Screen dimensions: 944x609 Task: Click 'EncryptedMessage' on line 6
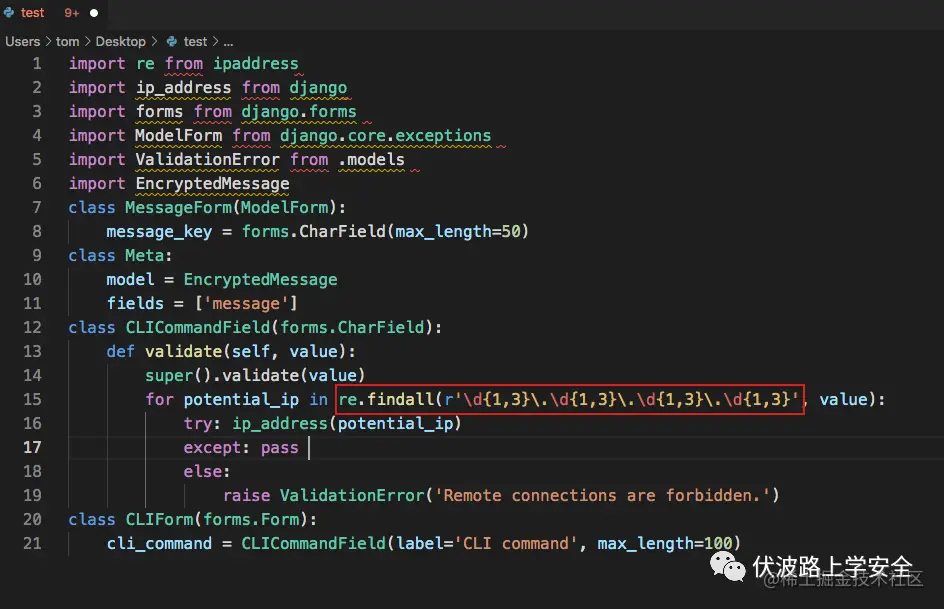(x=213, y=184)
